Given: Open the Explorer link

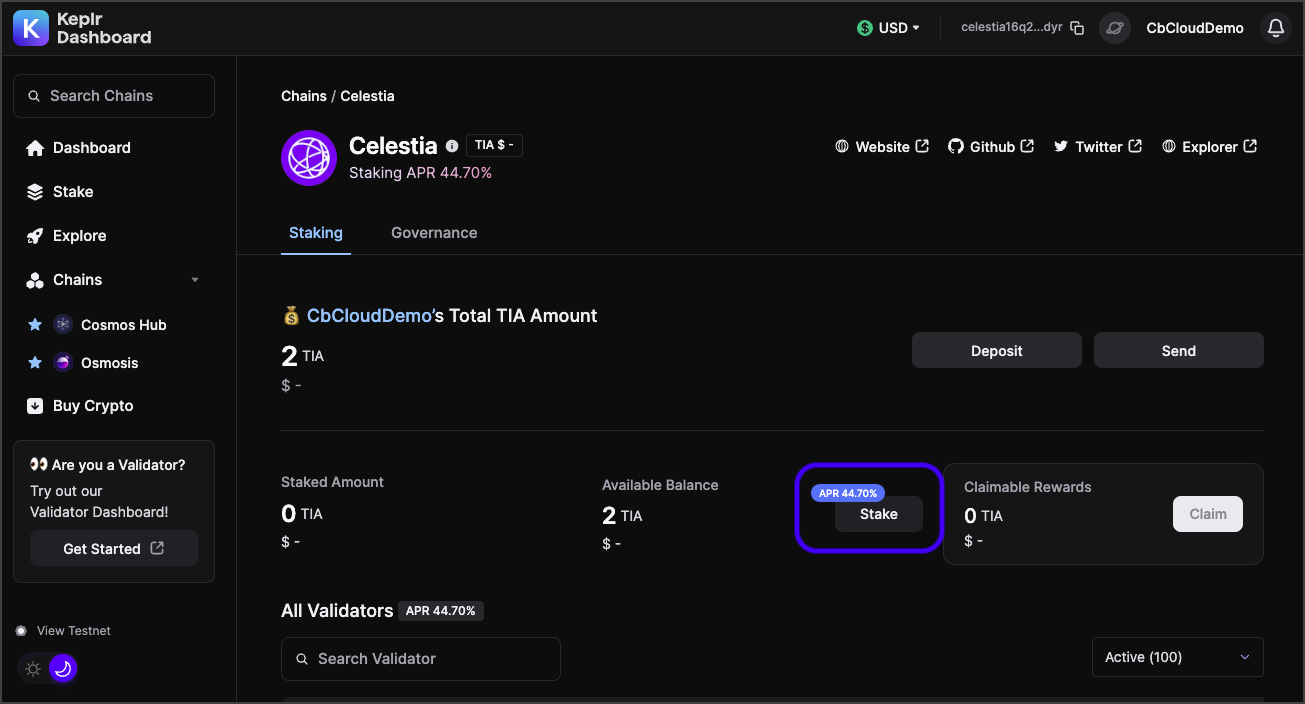Looking at the screenshot, I should click(x=1210, y=147).
